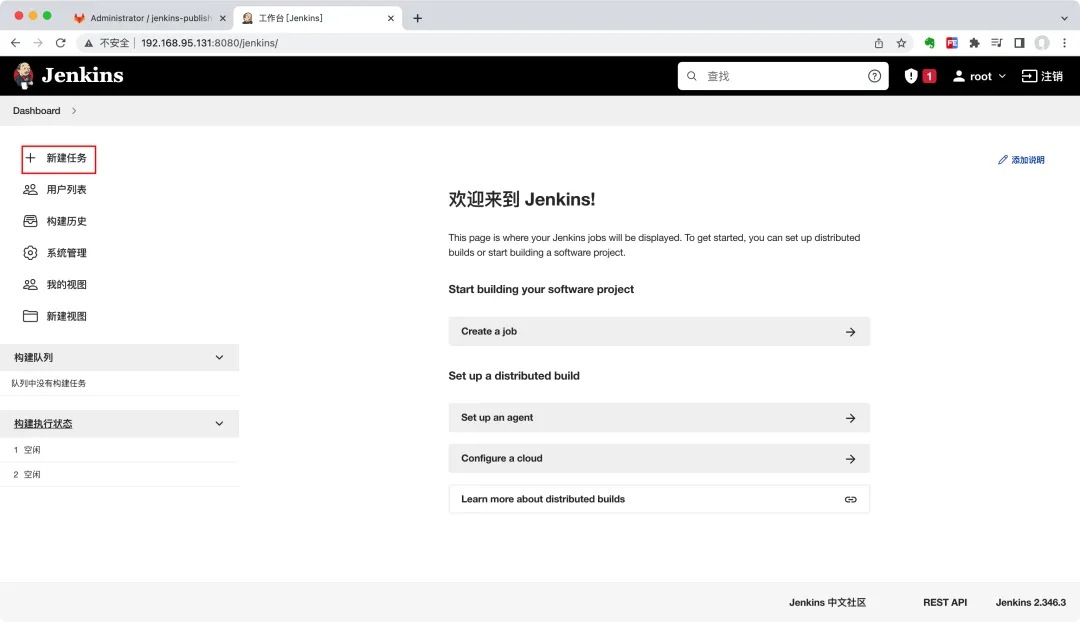Click the arrow on Configure a cloud
Screen dimensions: 1080x622
click(x=851, y=459)
